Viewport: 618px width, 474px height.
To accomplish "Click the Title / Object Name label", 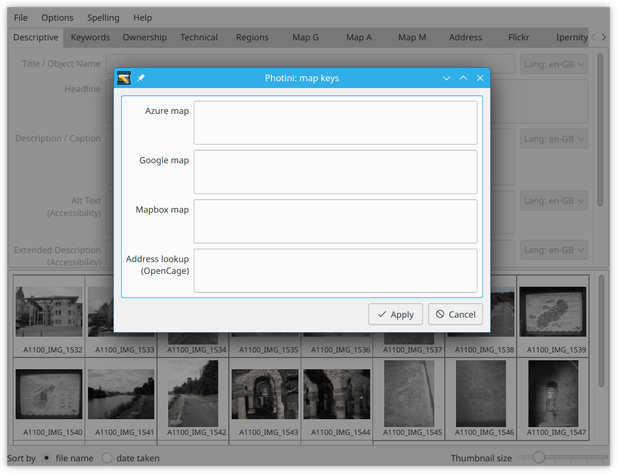I will (x=61, y=64).
